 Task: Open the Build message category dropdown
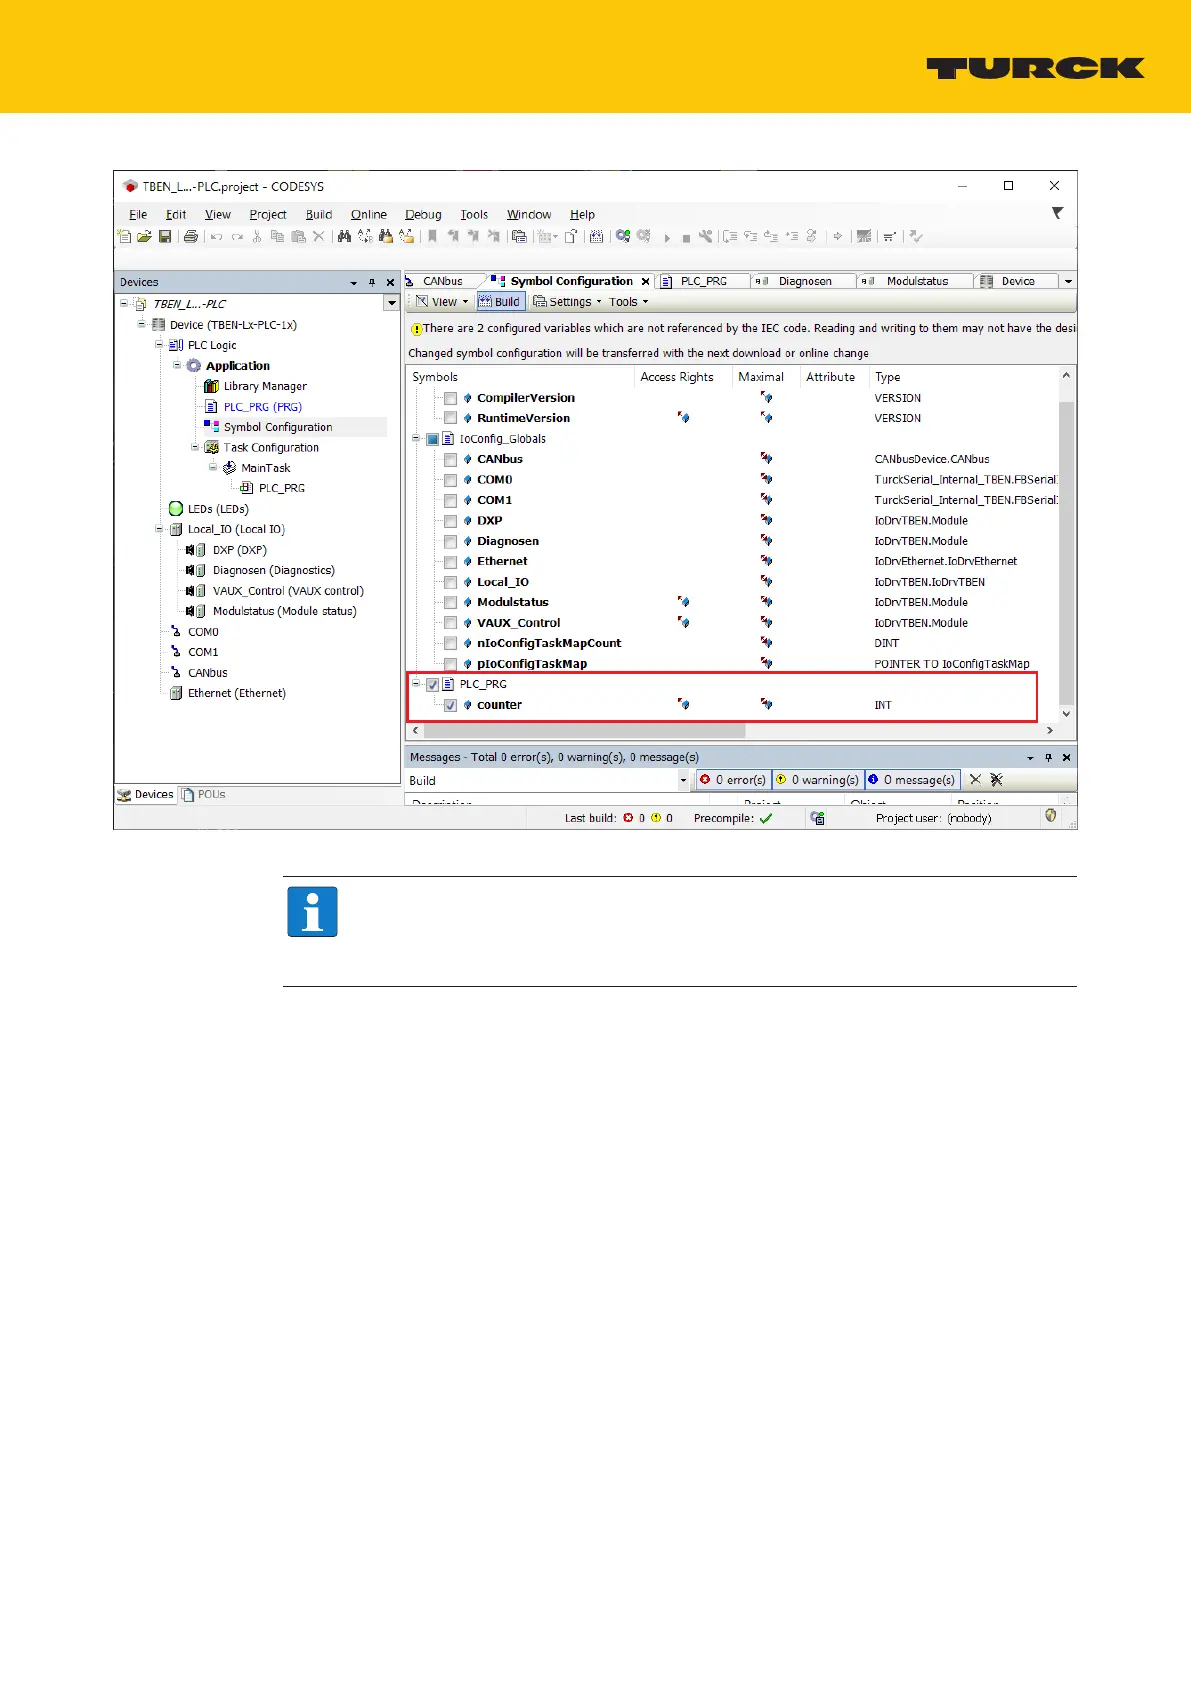tap(684, 780)
